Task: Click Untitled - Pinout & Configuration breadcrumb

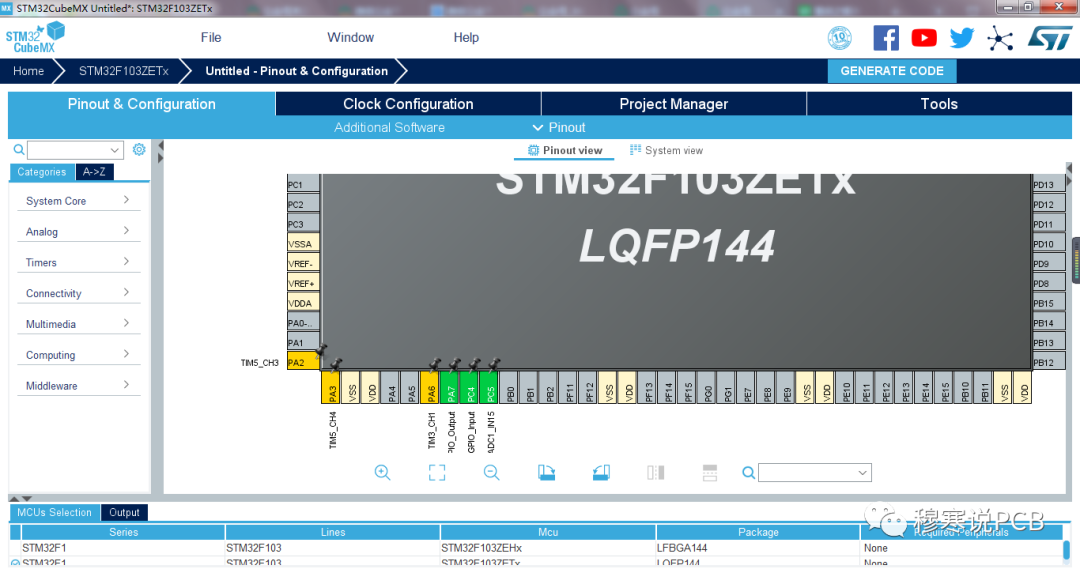Action: coord(296,71)
